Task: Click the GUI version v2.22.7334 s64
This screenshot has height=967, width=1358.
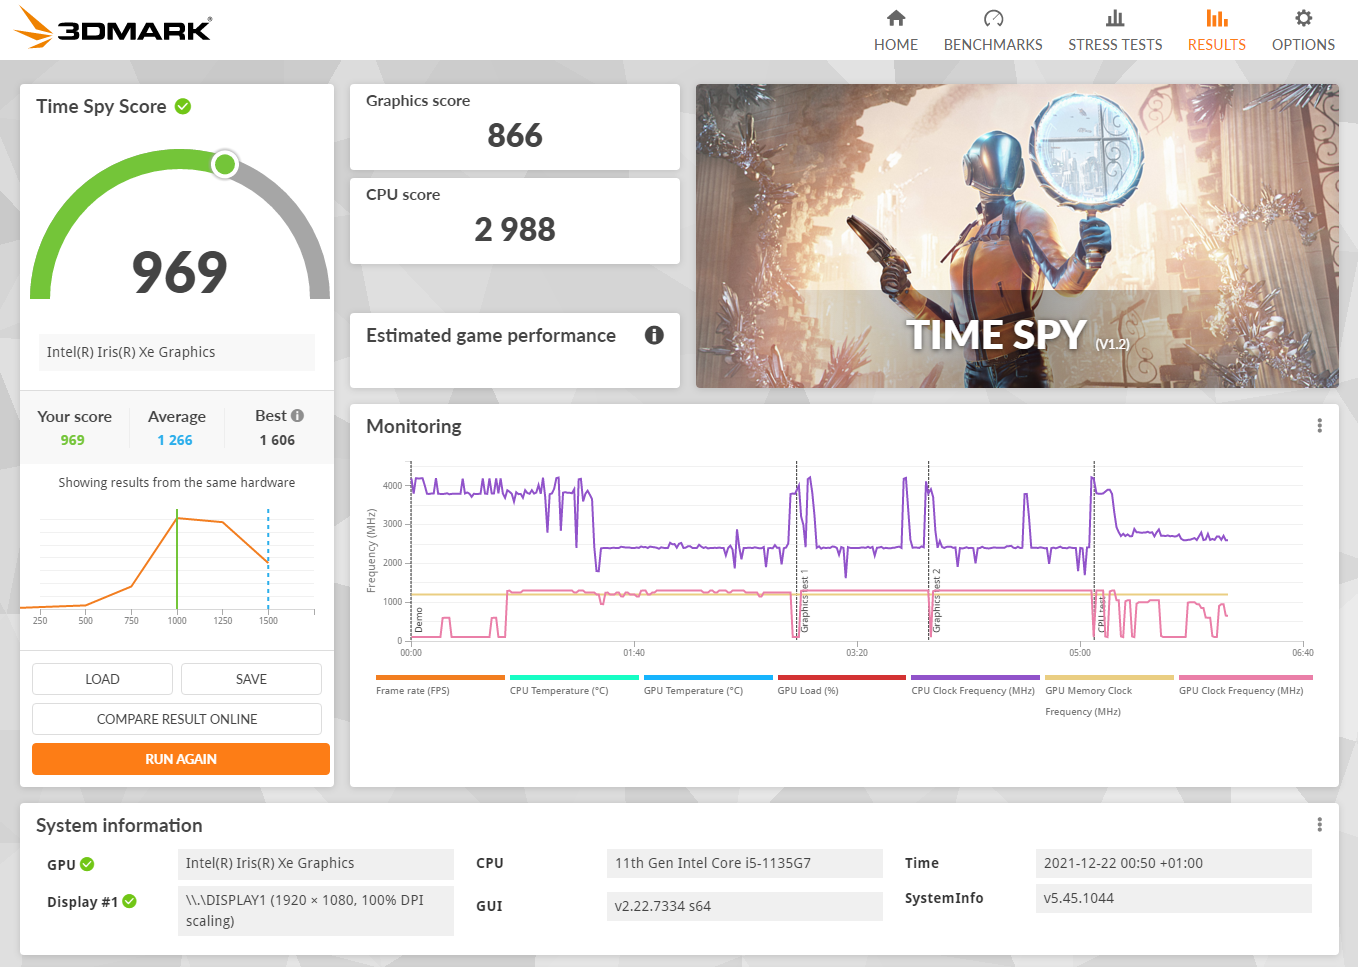Action: 745,906
